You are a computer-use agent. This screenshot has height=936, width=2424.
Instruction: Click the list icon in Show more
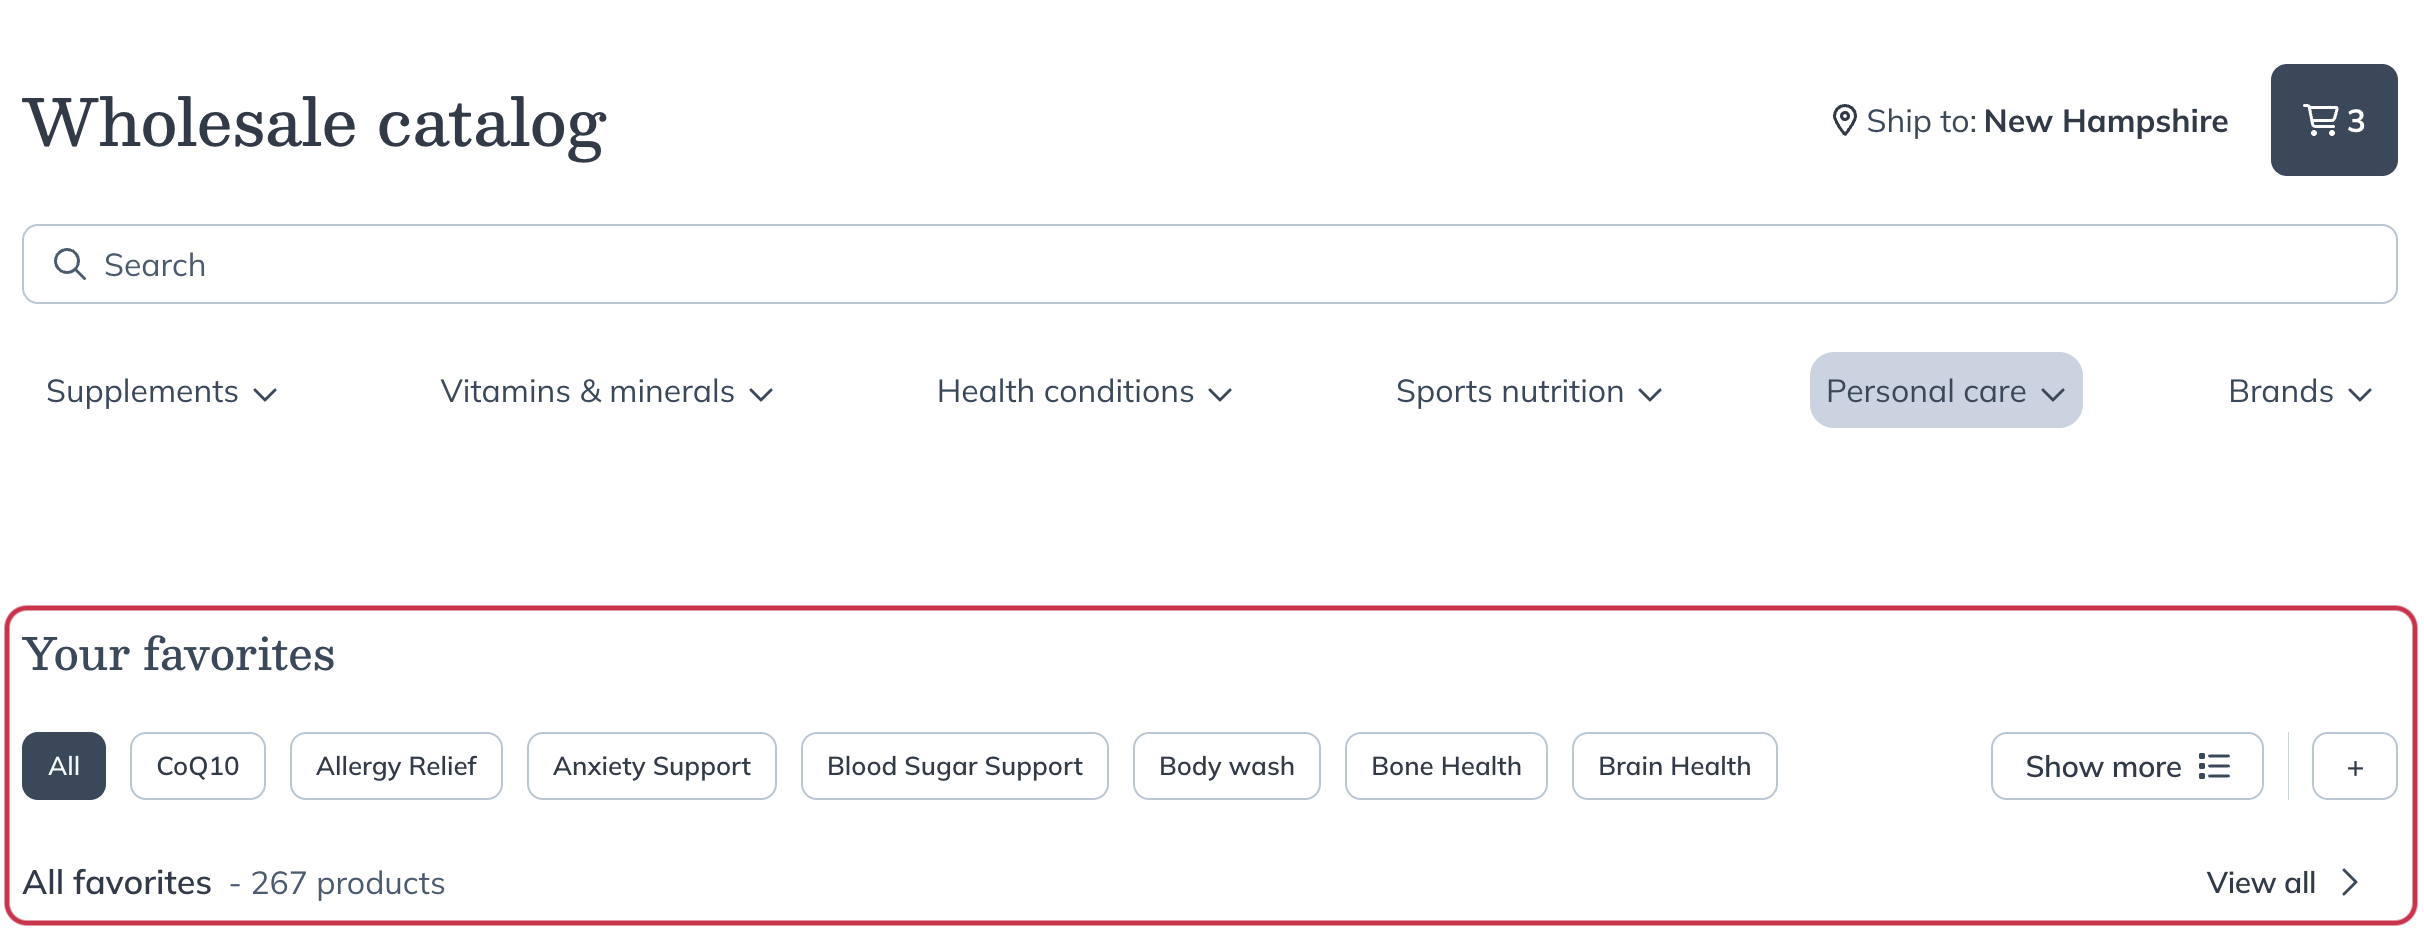[x=2214, y=766]
